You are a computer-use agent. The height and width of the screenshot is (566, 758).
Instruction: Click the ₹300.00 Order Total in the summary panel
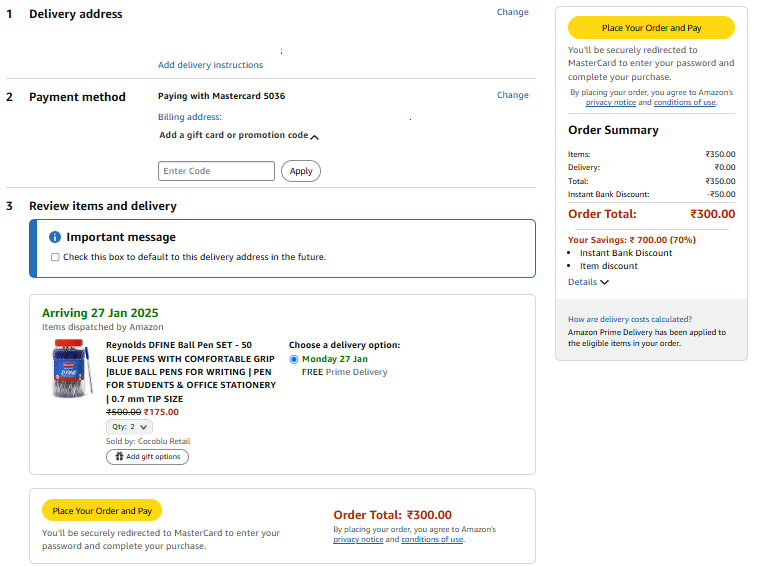pyautogui.click(x=713, y=214)
